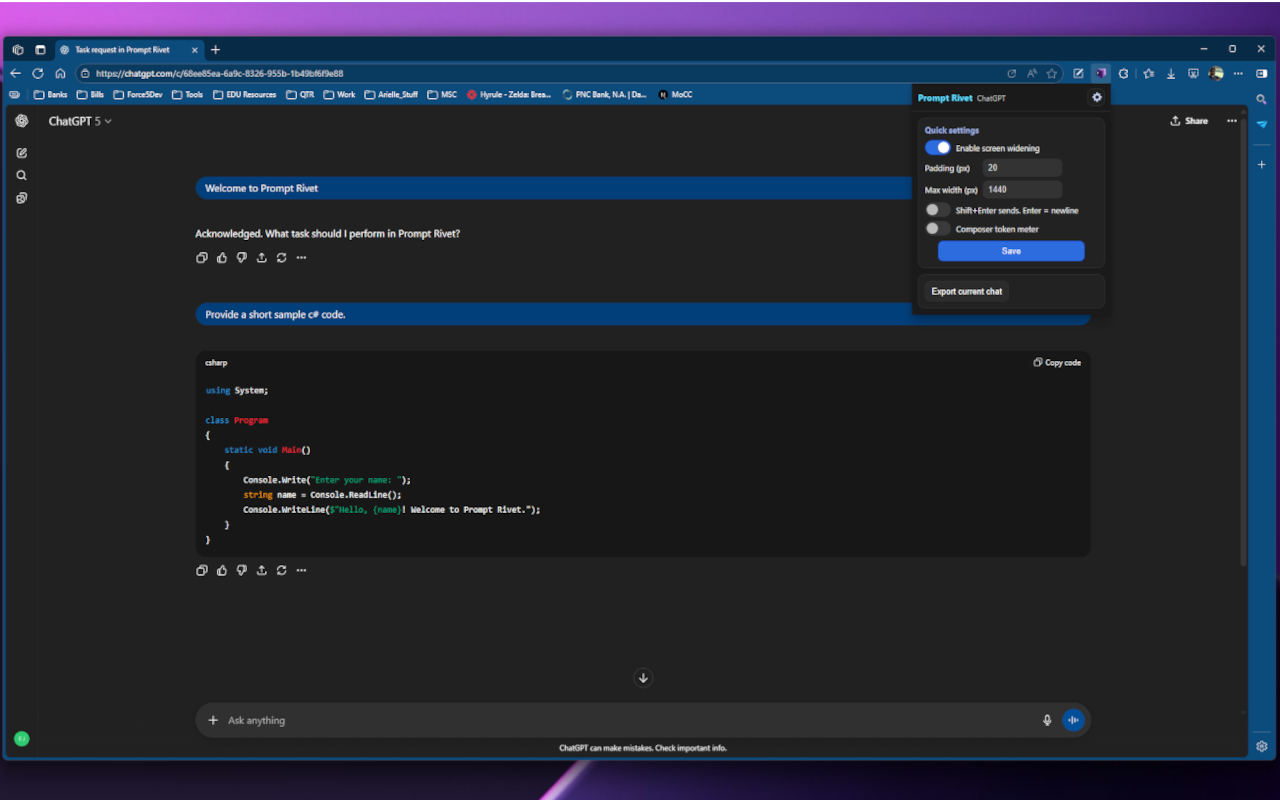1280x800 pixels.
Task: Open the browser Favorites list
Action: (1149, 73)
